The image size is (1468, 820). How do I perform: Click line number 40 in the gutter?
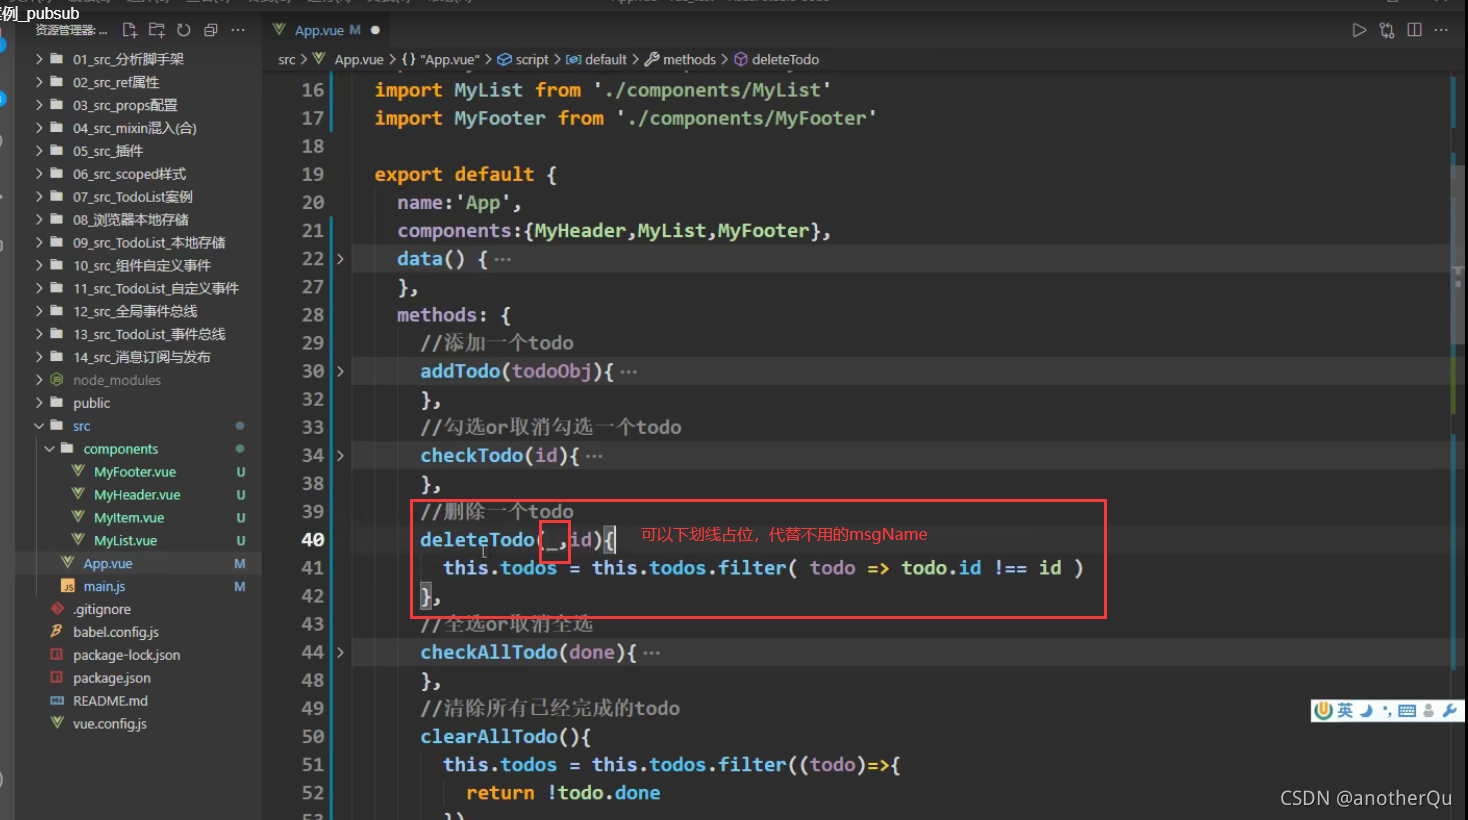point(313,540)
